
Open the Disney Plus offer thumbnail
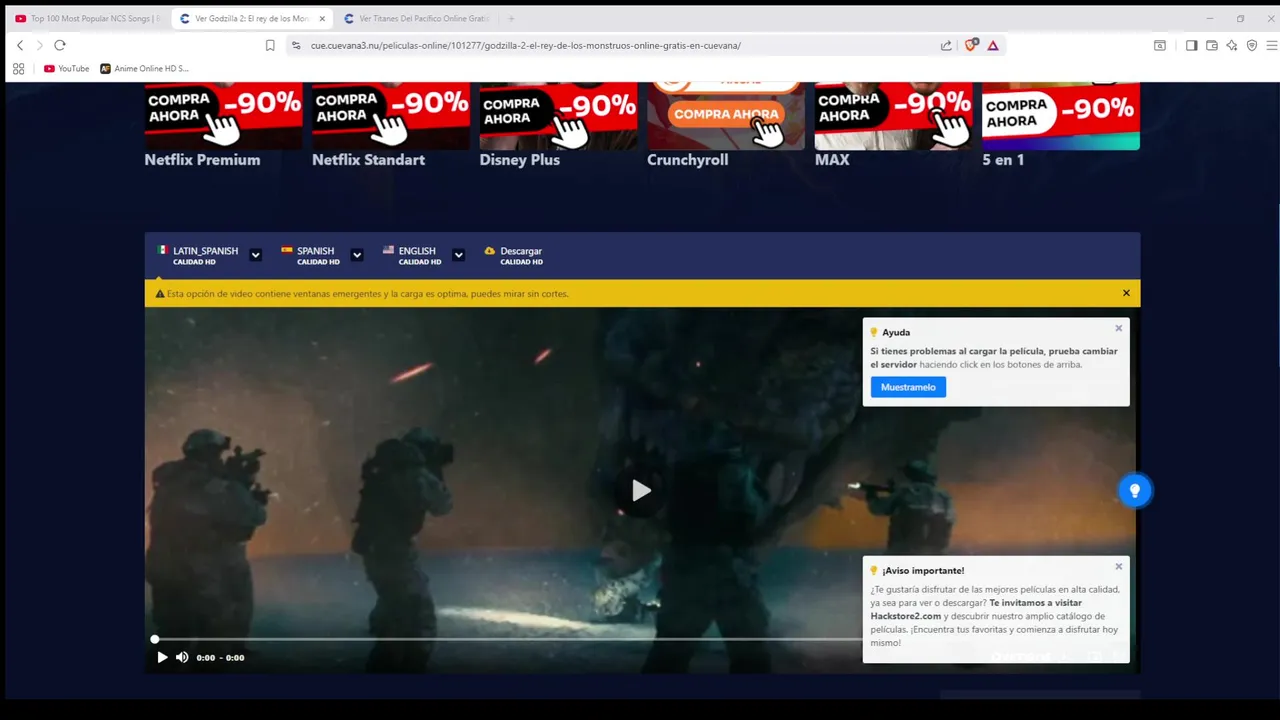point(558,116)
